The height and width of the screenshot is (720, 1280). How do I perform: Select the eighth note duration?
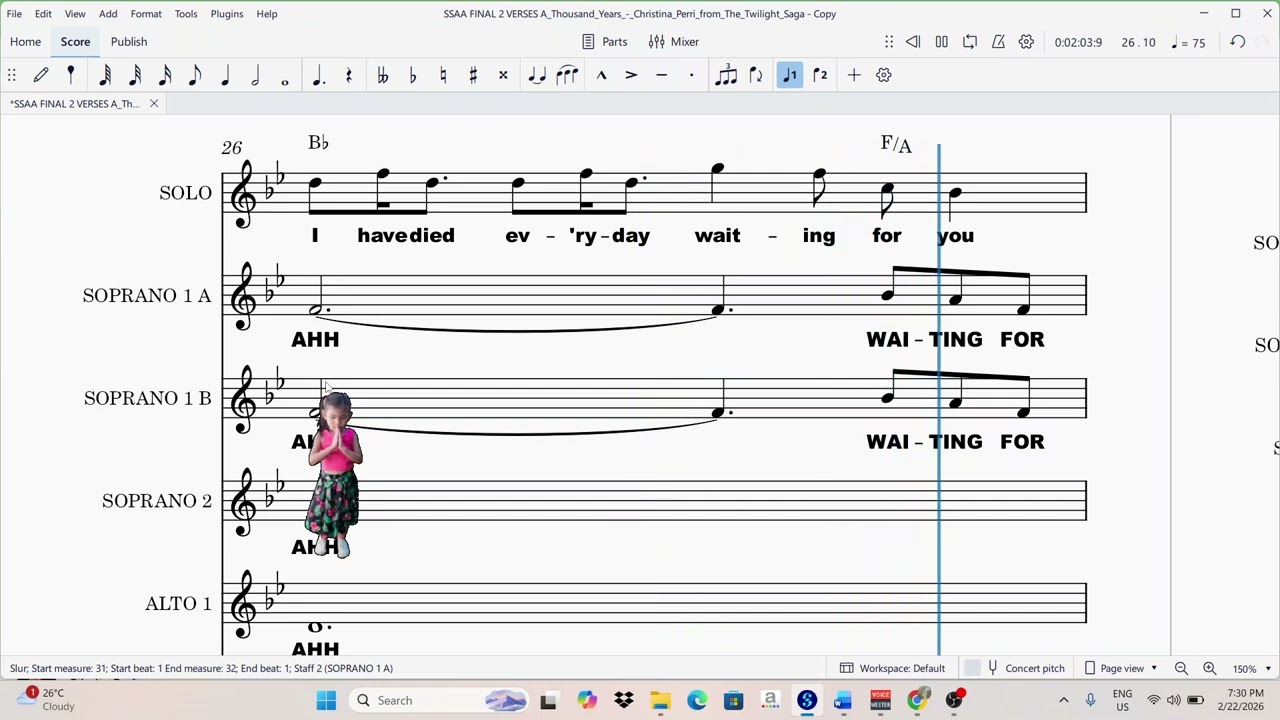click(195, 75)
